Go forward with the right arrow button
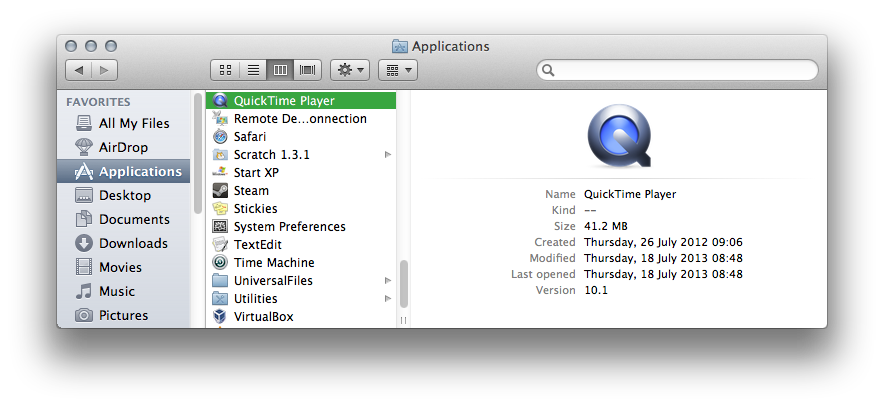This screenshot has width=884, height=407. [x=104, y=70]
